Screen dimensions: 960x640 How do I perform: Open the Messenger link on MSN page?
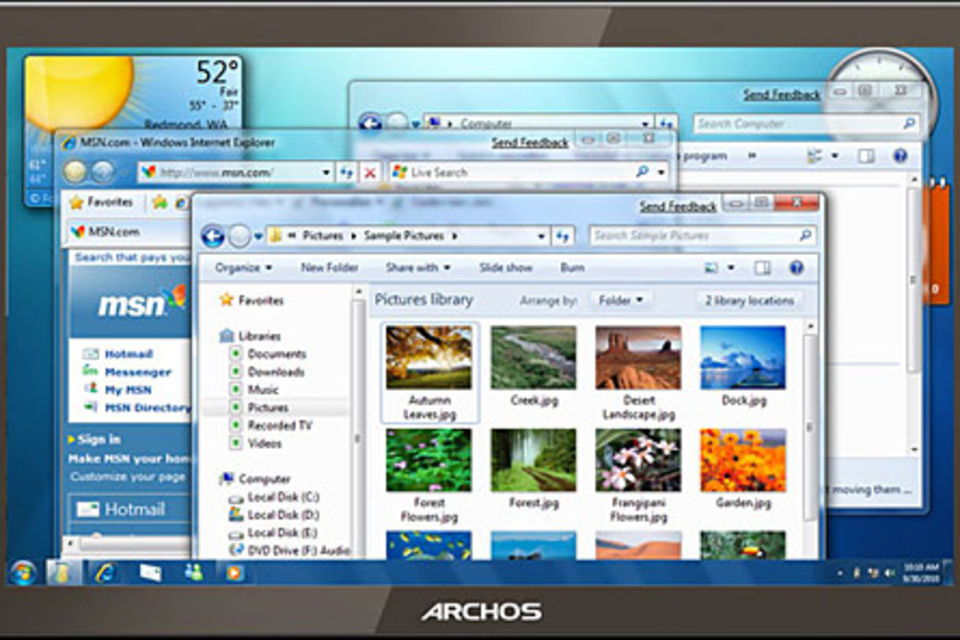[x=138, y=372]
